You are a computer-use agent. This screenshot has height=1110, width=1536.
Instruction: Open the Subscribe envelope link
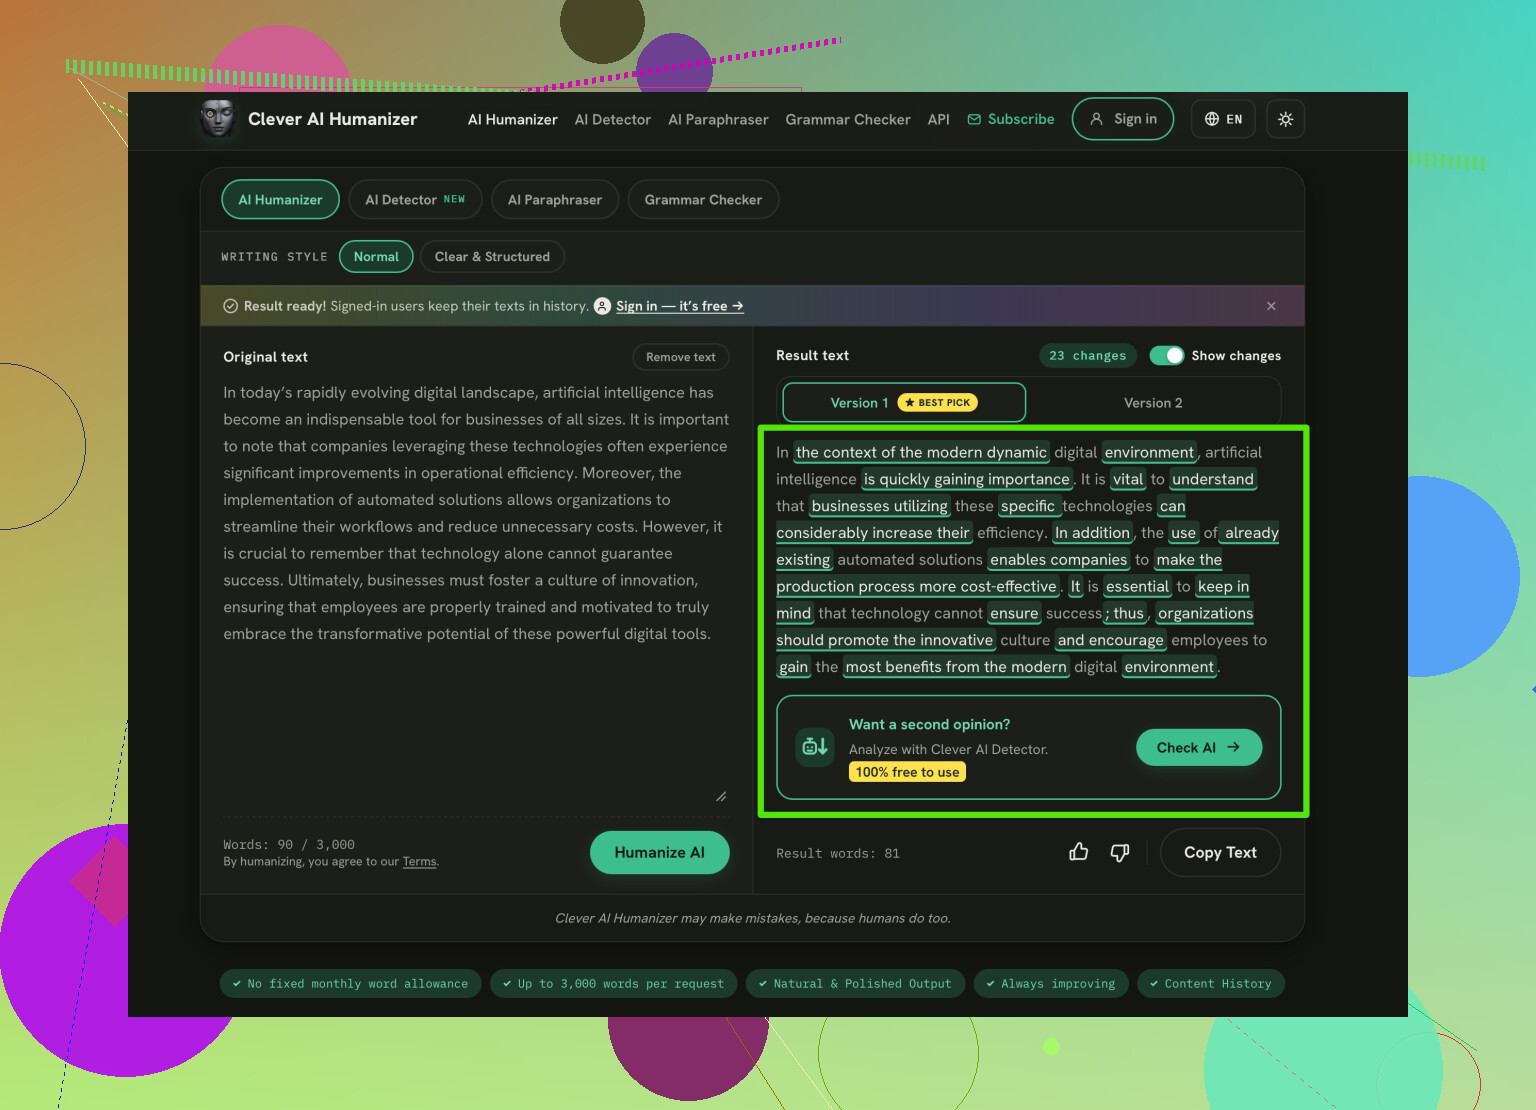tap(1011, 119)
